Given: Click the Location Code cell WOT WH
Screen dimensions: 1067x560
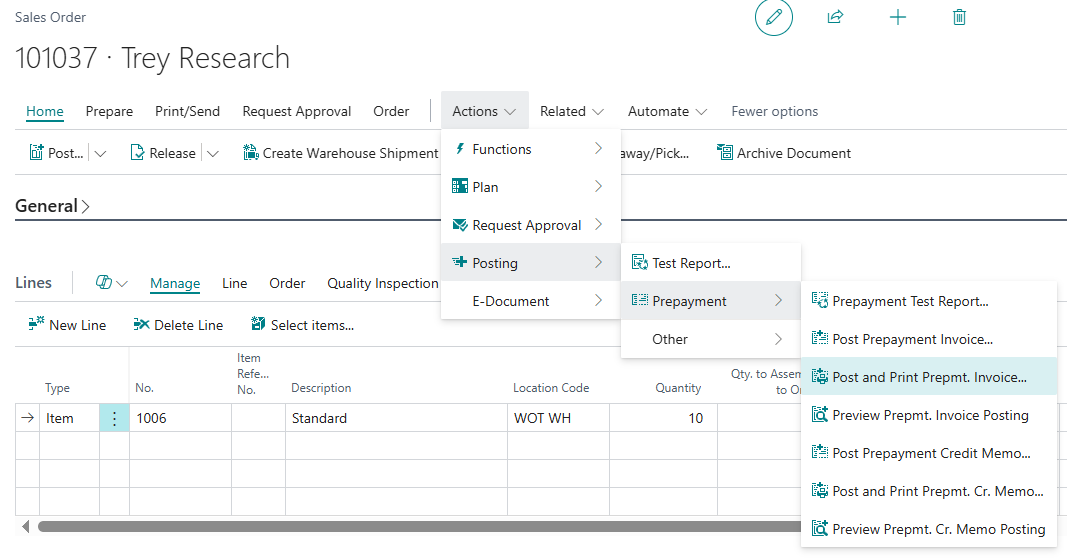Looking at the screenshot, I should [558, 418].
